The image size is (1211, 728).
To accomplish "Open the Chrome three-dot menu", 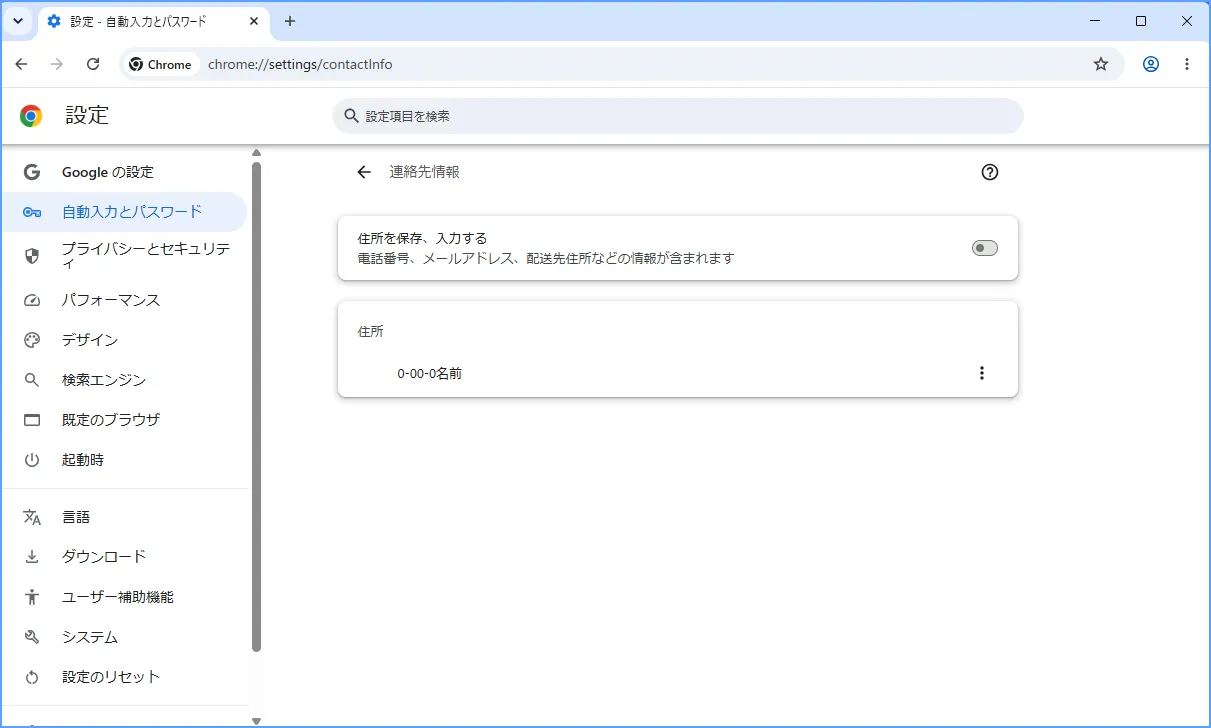I will [x=1187, y=64].
